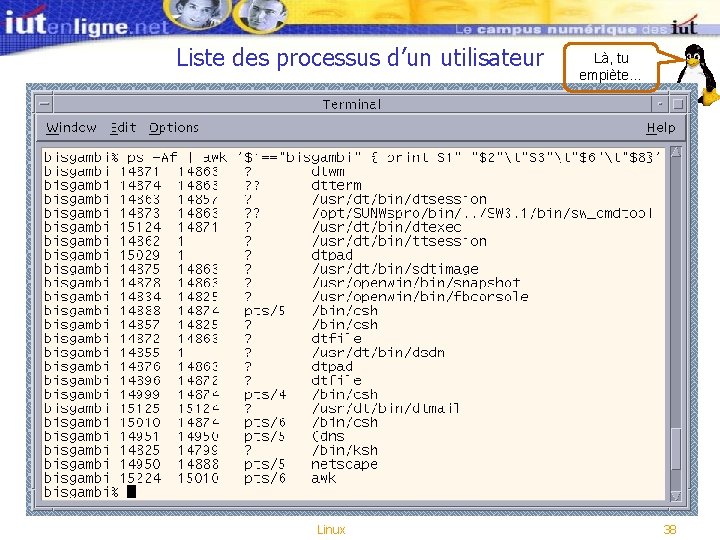Click the speech bubble 'Là, tu empiète...'

coord(610,67)
